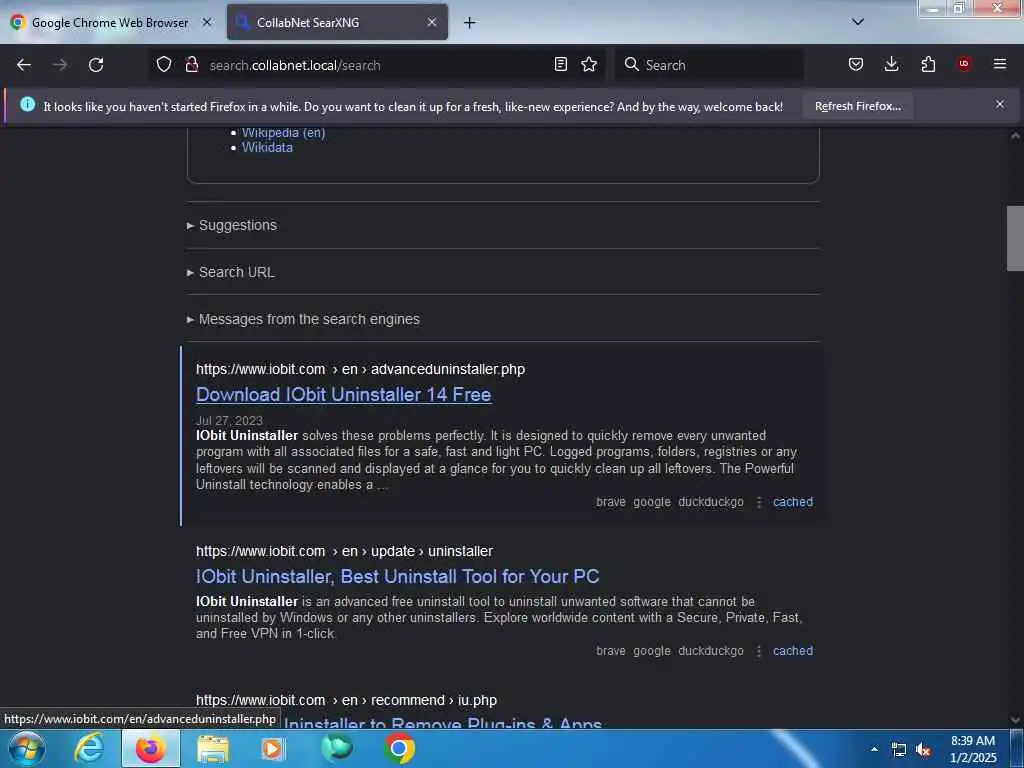This screenshot has width=1024, height=768.
Task: Click the information icon in notification bar
Action: 27,104
